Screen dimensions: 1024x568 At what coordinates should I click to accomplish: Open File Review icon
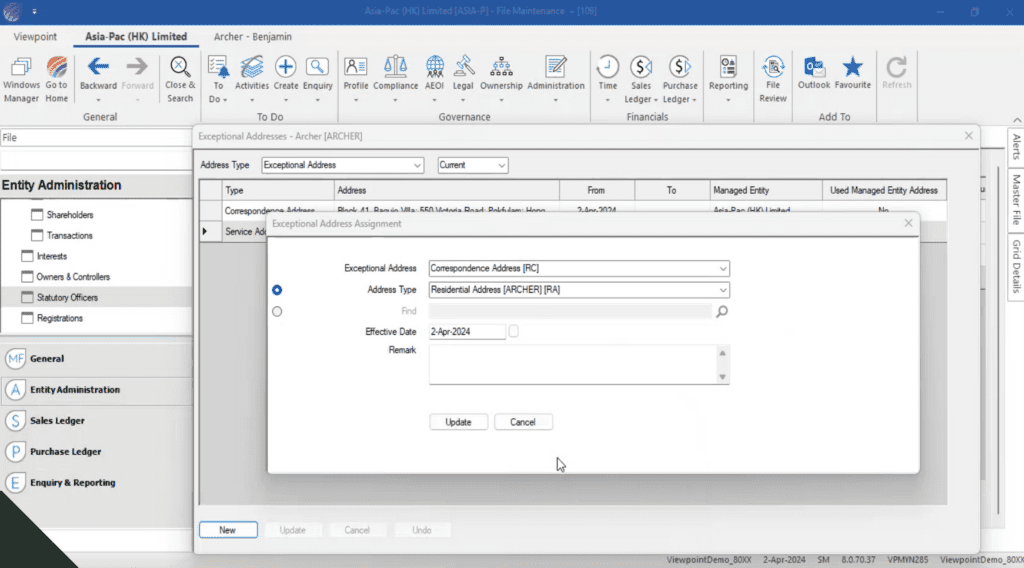click(772, 68)
